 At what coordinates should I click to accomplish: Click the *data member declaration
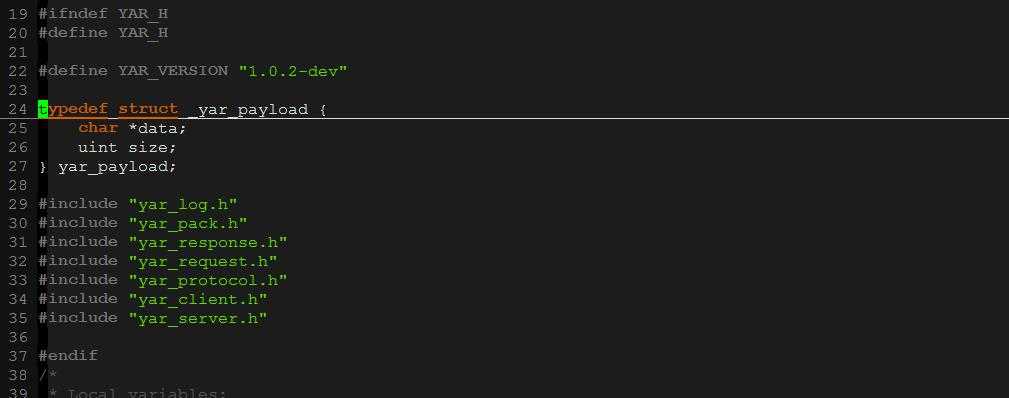tap(158, 128)
